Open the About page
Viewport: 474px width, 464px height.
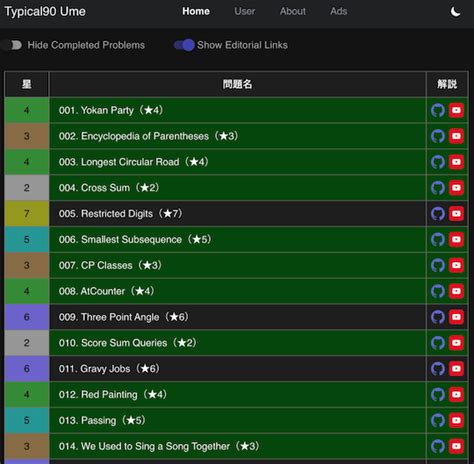293,11
